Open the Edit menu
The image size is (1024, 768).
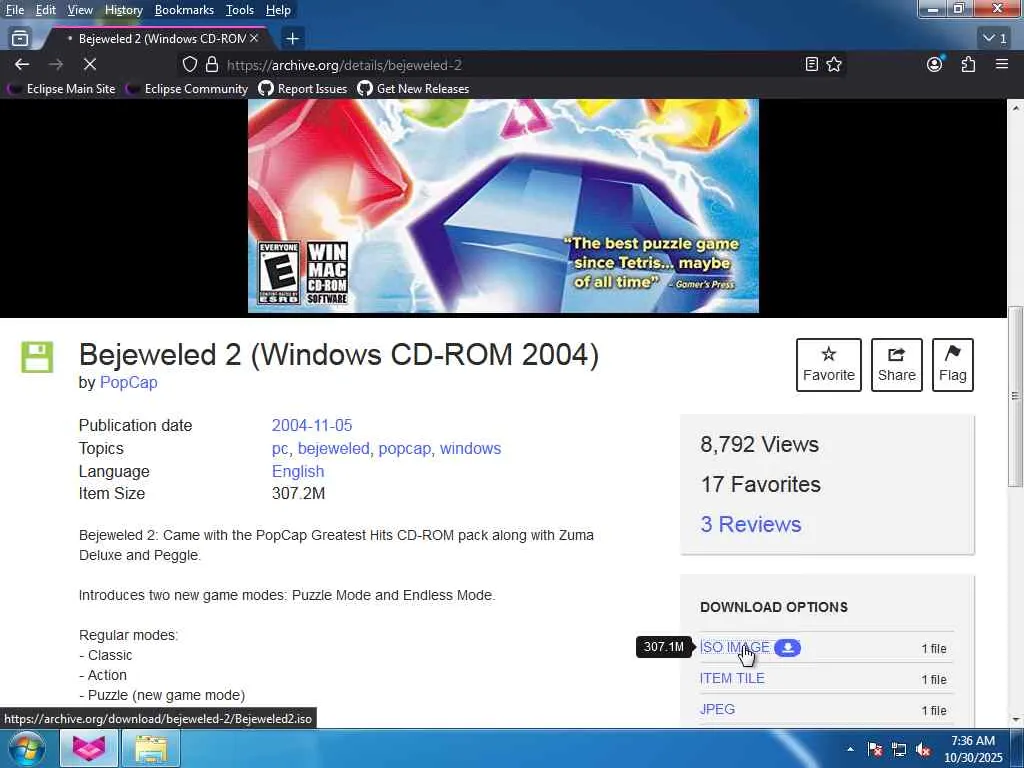click(x=46, y=10)
